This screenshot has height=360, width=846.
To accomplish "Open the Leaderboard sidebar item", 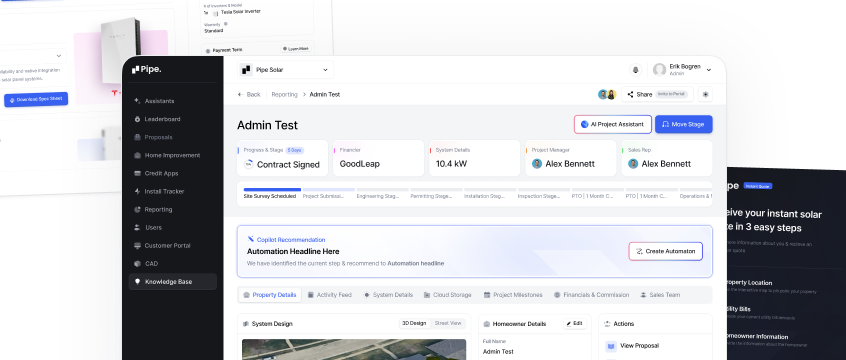I will click(x=172, y=119).
